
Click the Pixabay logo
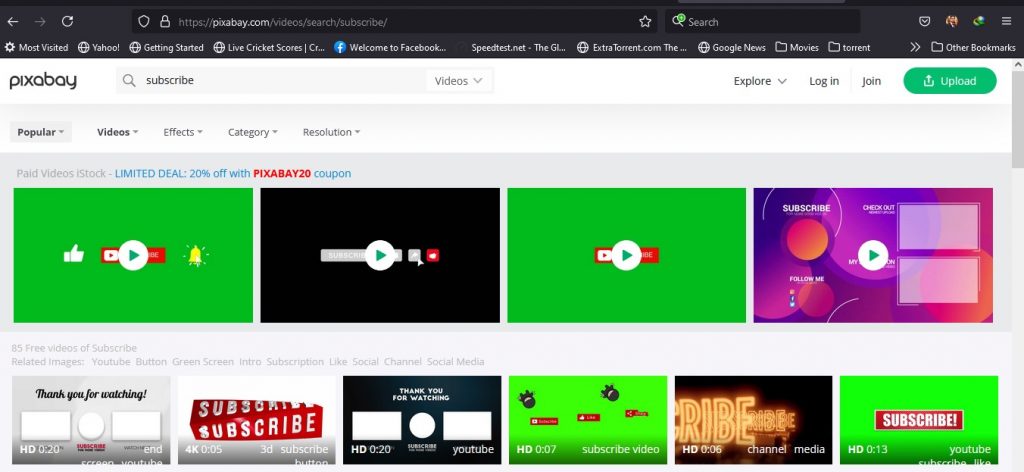click(43, 81)
